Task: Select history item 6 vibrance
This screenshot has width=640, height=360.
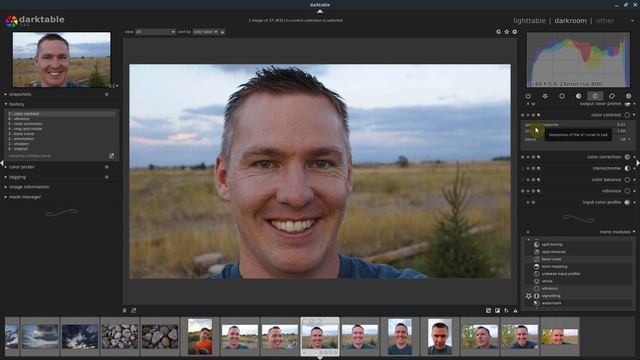Action: 61,119
